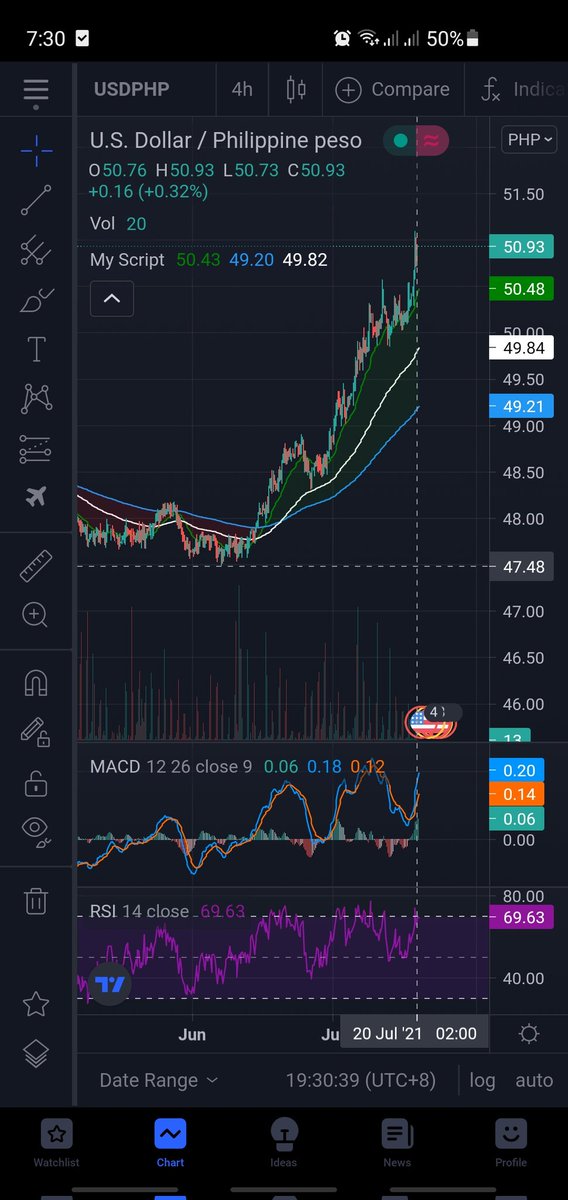Viewport: 568px width, 1200px height.
Task: Switch to the Ideas tab
Action: click(x=284, y=1142)
